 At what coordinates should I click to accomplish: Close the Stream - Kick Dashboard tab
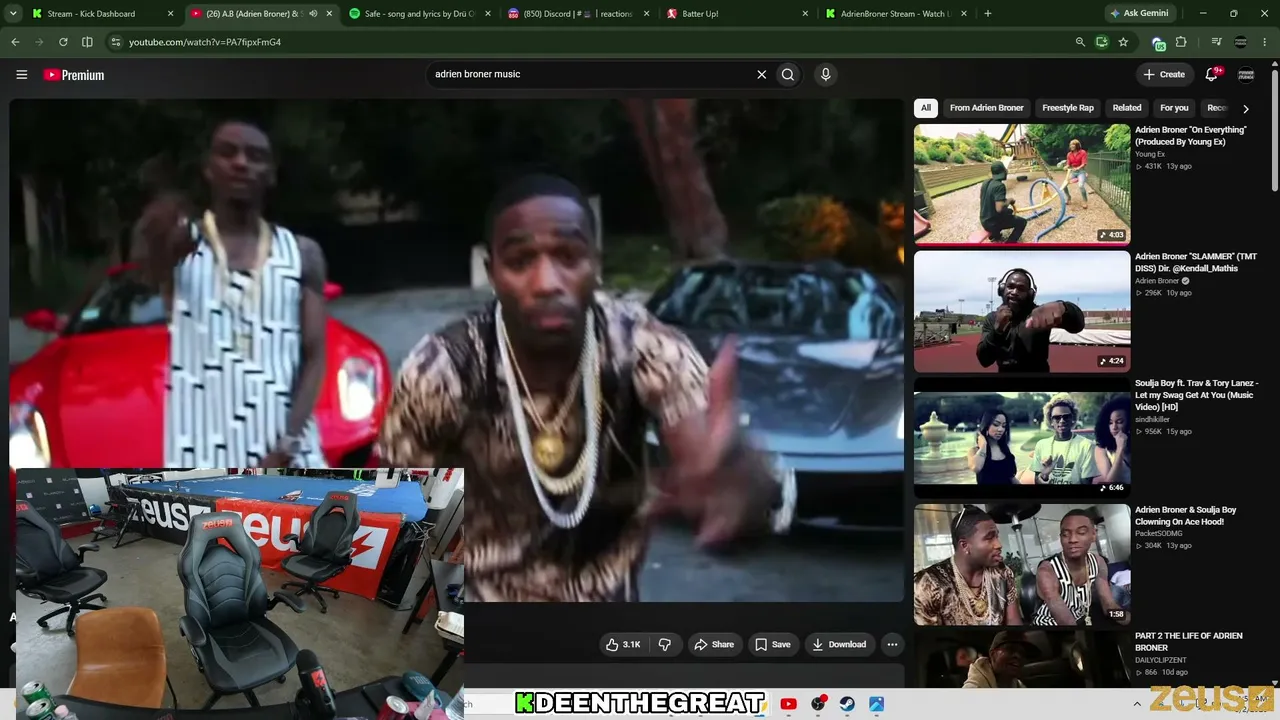(170, 14)
